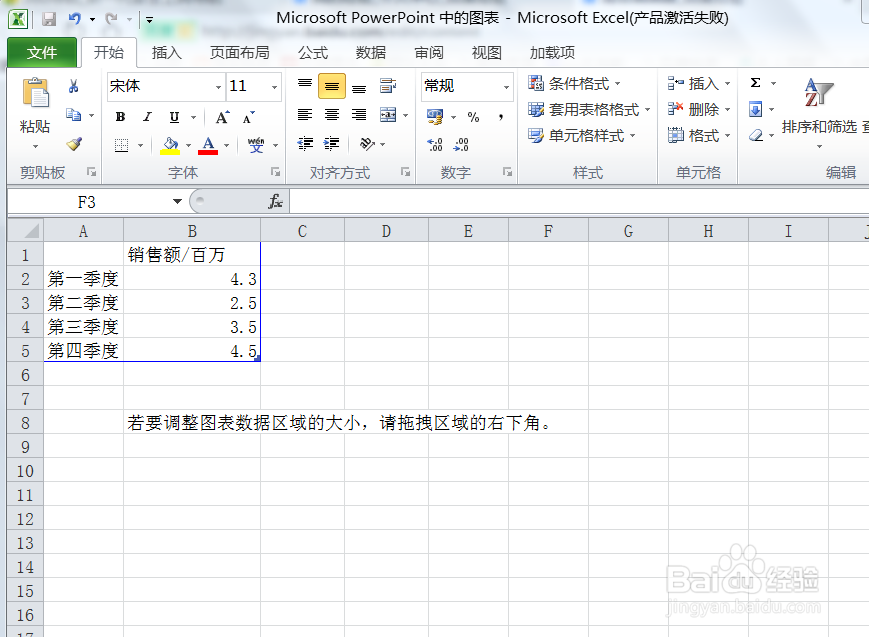Open the paste options arrow under 粘贴

pyautogui.click(x=35, y=146)
